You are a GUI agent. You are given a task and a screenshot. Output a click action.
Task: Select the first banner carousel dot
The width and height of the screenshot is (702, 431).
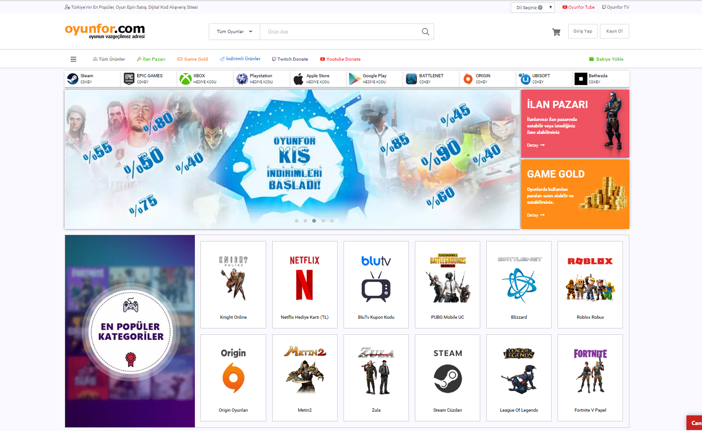296,221
